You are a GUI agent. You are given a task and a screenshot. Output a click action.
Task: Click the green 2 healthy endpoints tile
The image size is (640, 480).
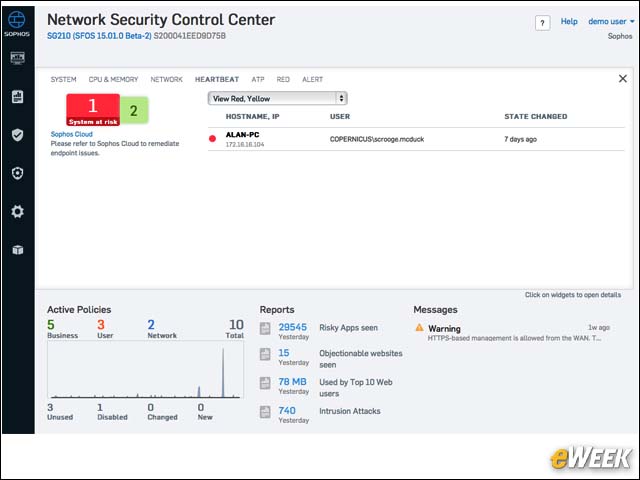(134, 110)
